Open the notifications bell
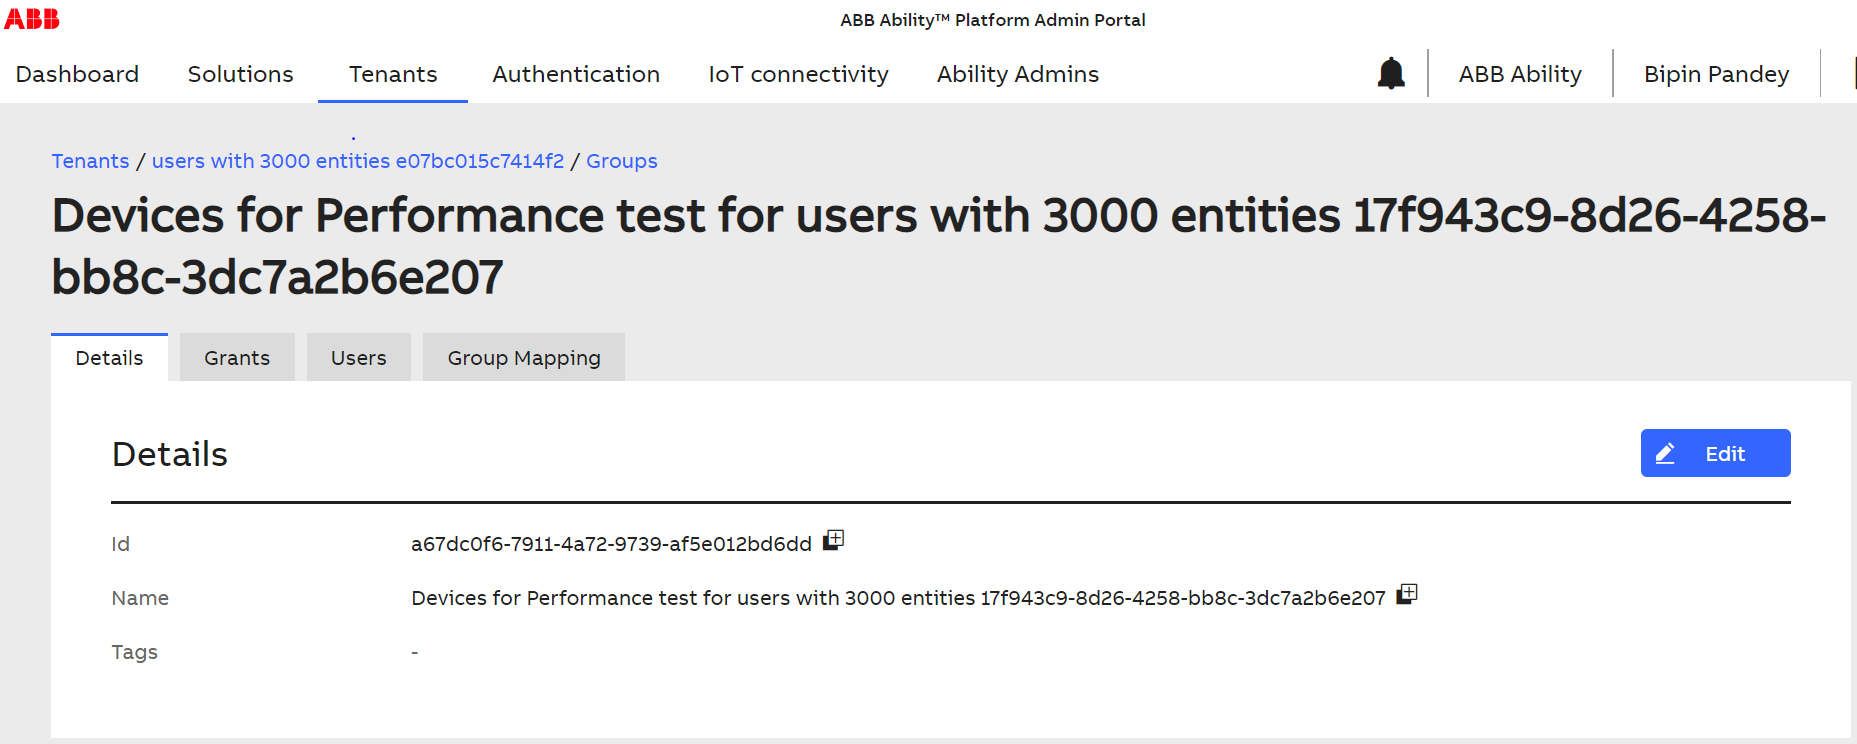Screen dimensions: 1857x744 pos(1391,74)
